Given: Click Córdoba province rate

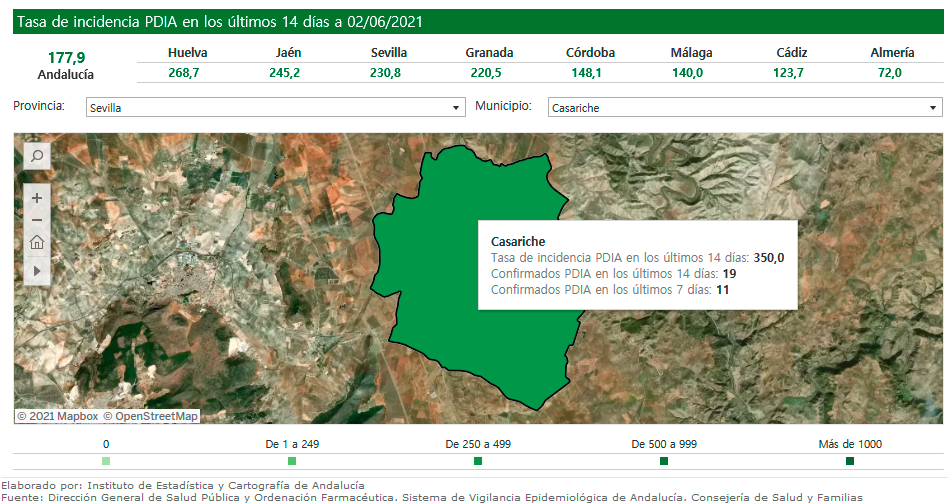Looking at the screenshot, I should (x=590, y=73).
